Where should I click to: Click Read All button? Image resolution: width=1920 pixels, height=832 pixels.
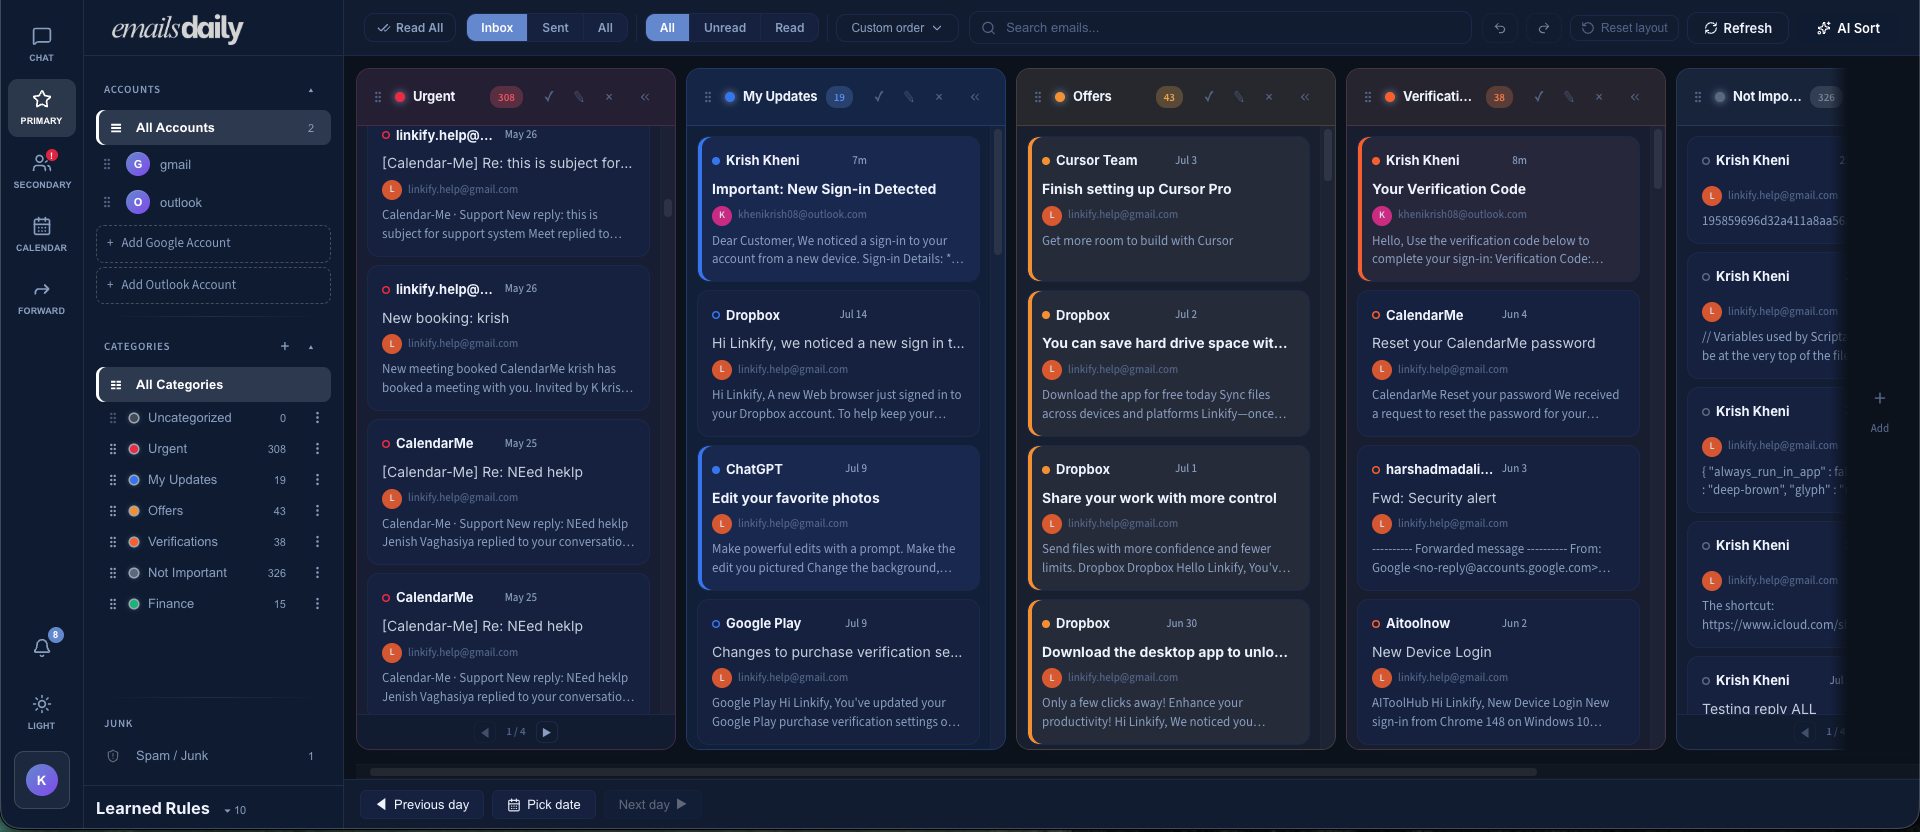(410, 28)
